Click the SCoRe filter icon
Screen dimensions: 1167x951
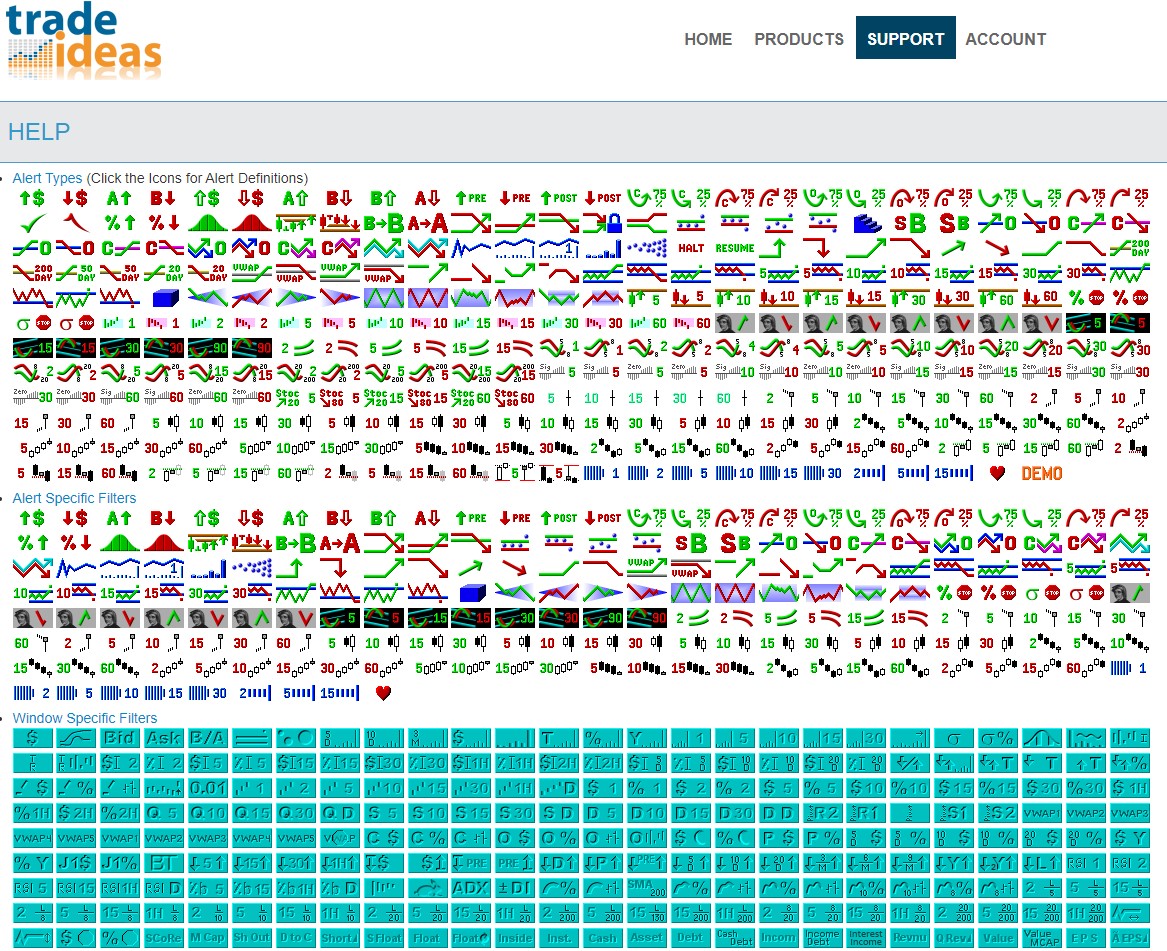point(165,938)
